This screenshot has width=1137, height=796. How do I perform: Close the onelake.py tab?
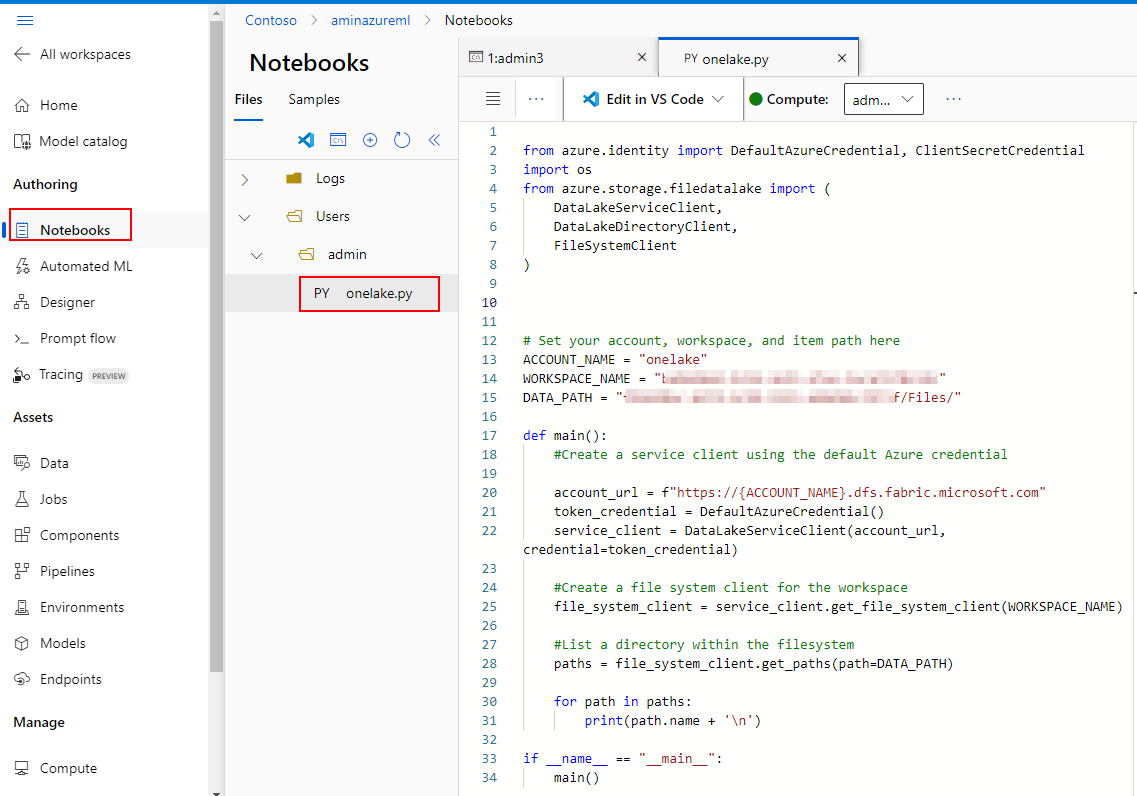(842, 58)
